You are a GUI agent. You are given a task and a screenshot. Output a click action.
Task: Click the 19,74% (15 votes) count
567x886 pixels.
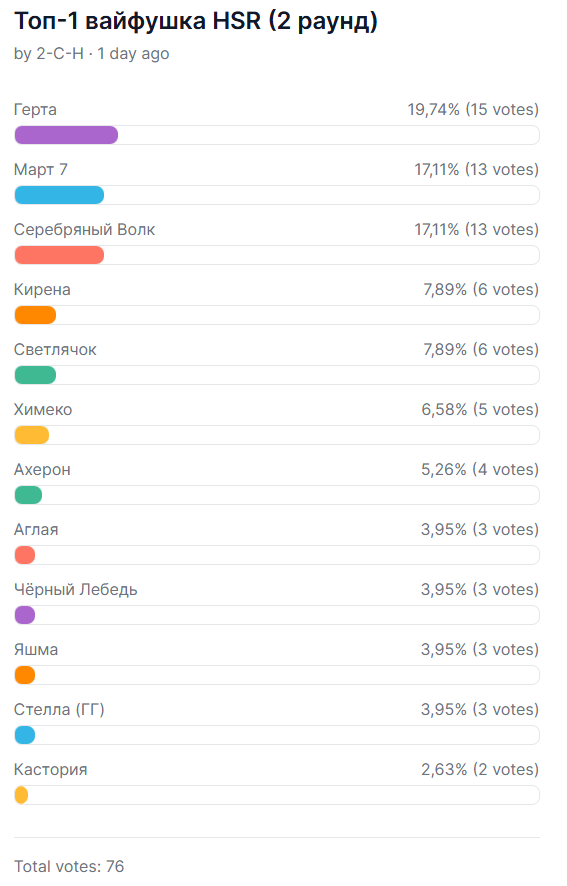pyautogui.click(x=473, y=110)
